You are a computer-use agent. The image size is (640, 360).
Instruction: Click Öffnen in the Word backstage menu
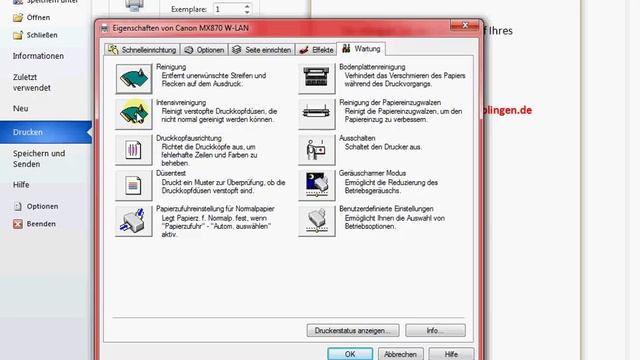click(x=32, y=18)
